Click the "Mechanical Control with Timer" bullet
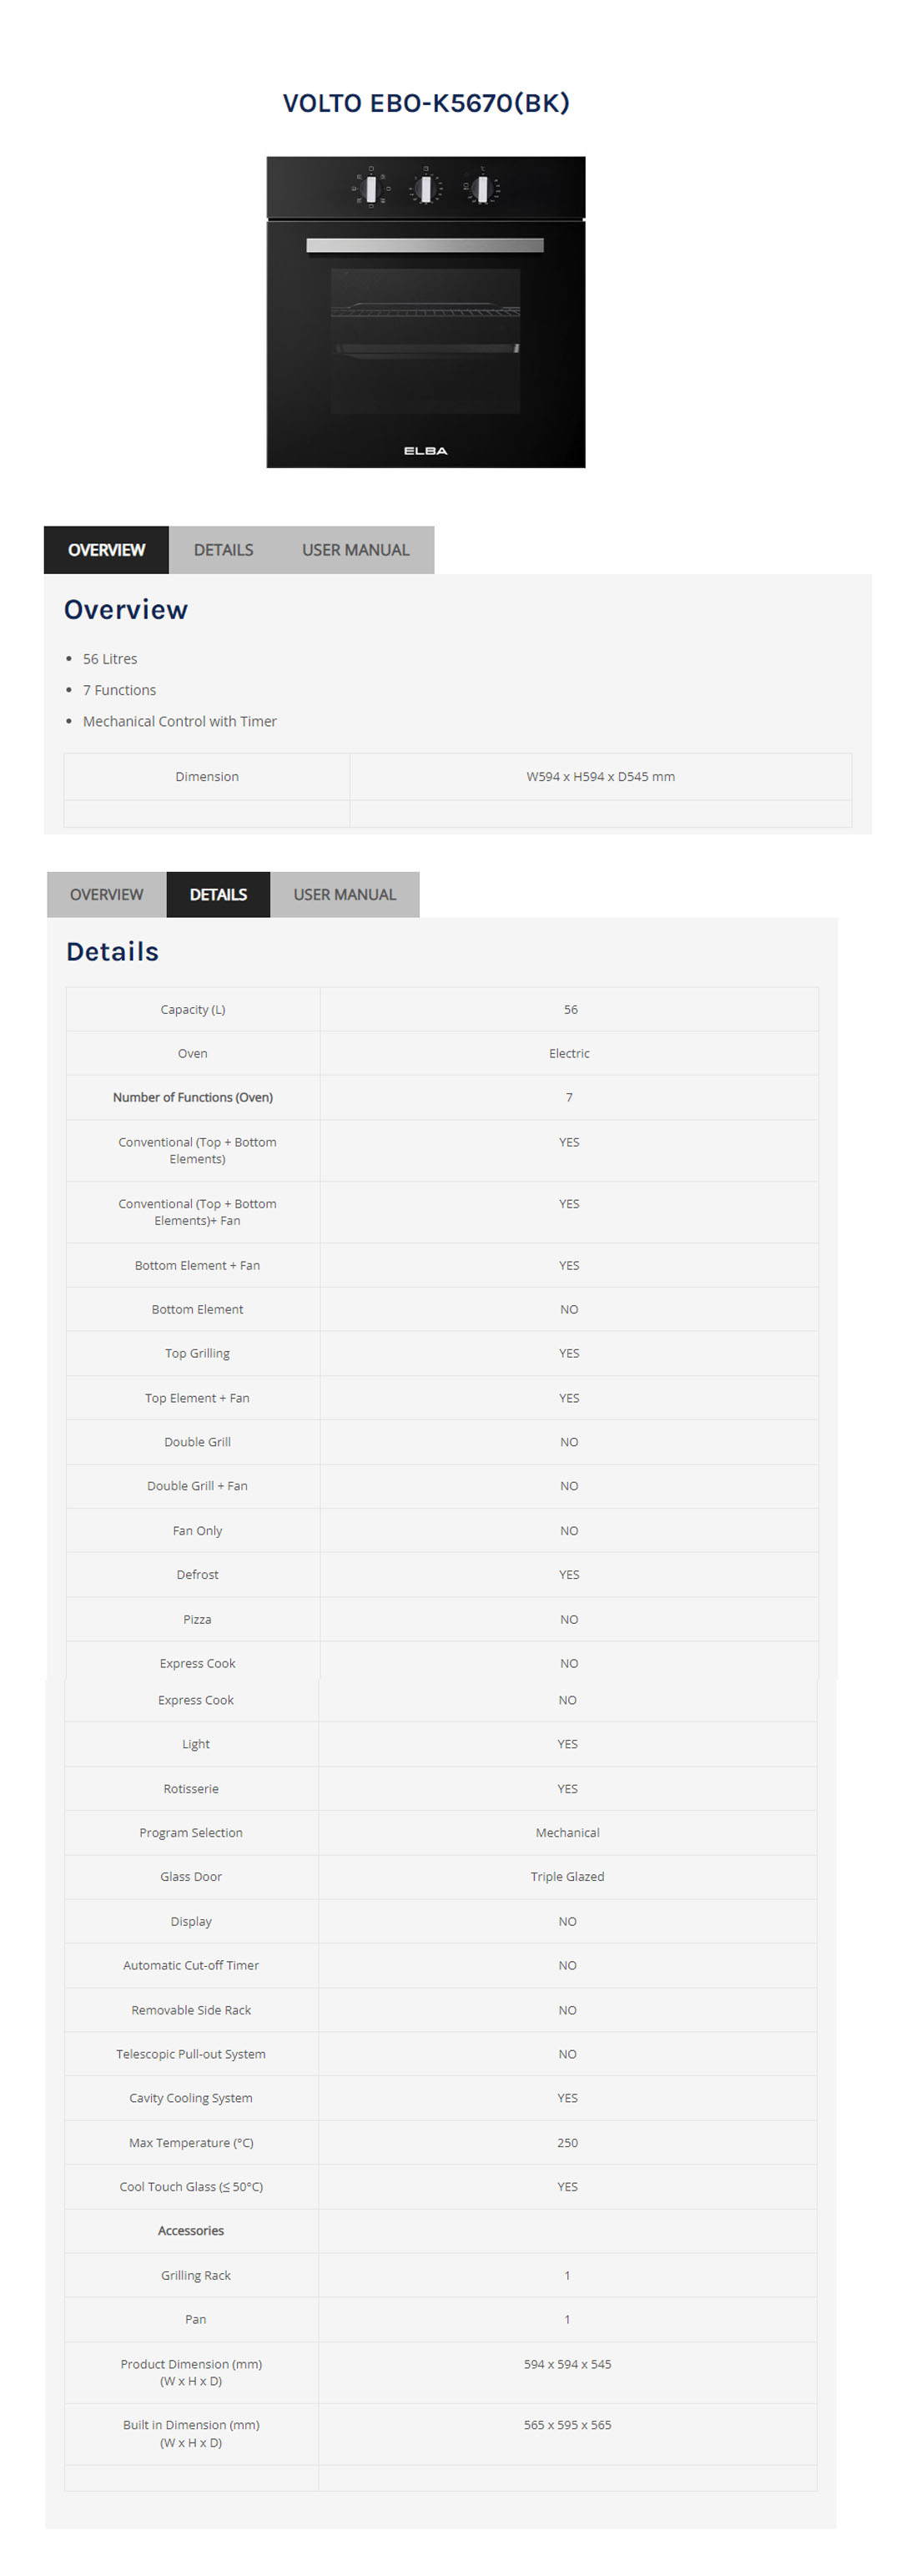 pos(180,721)
